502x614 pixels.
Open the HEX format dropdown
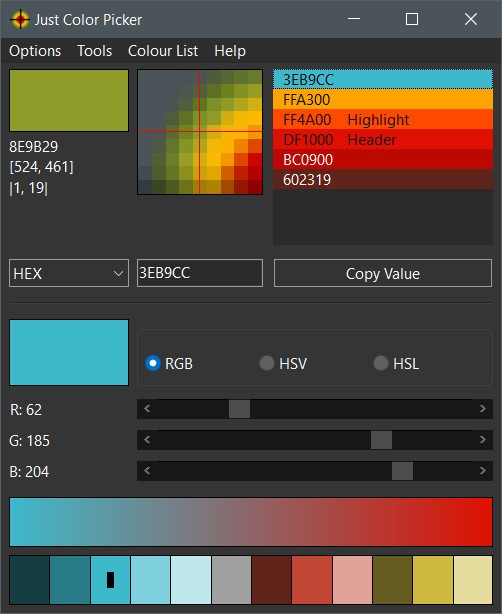point(69,273)
